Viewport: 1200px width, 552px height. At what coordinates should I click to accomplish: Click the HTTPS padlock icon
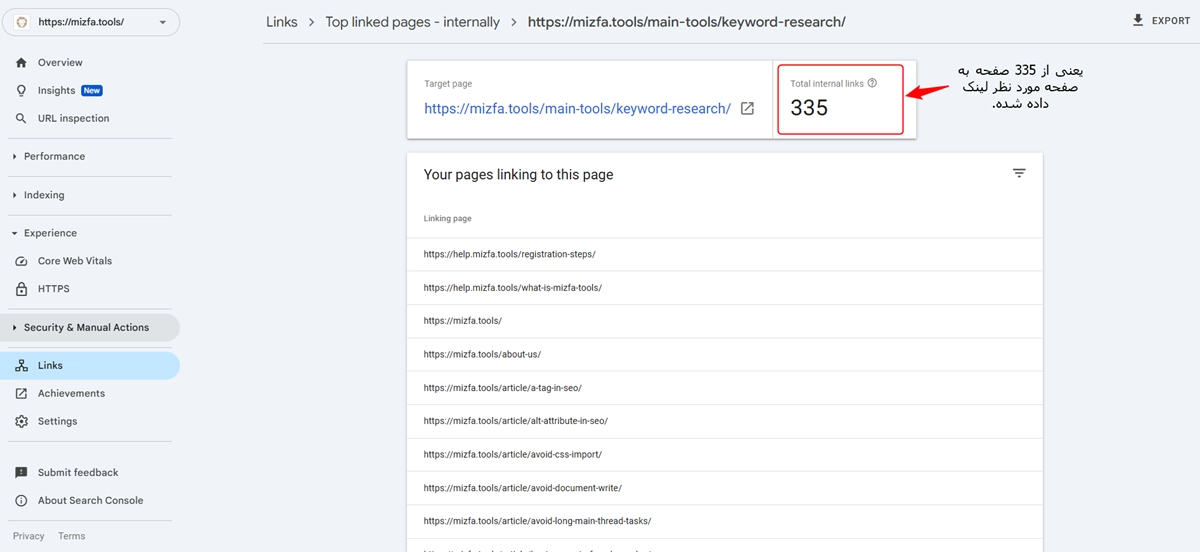tap(21, 289)
